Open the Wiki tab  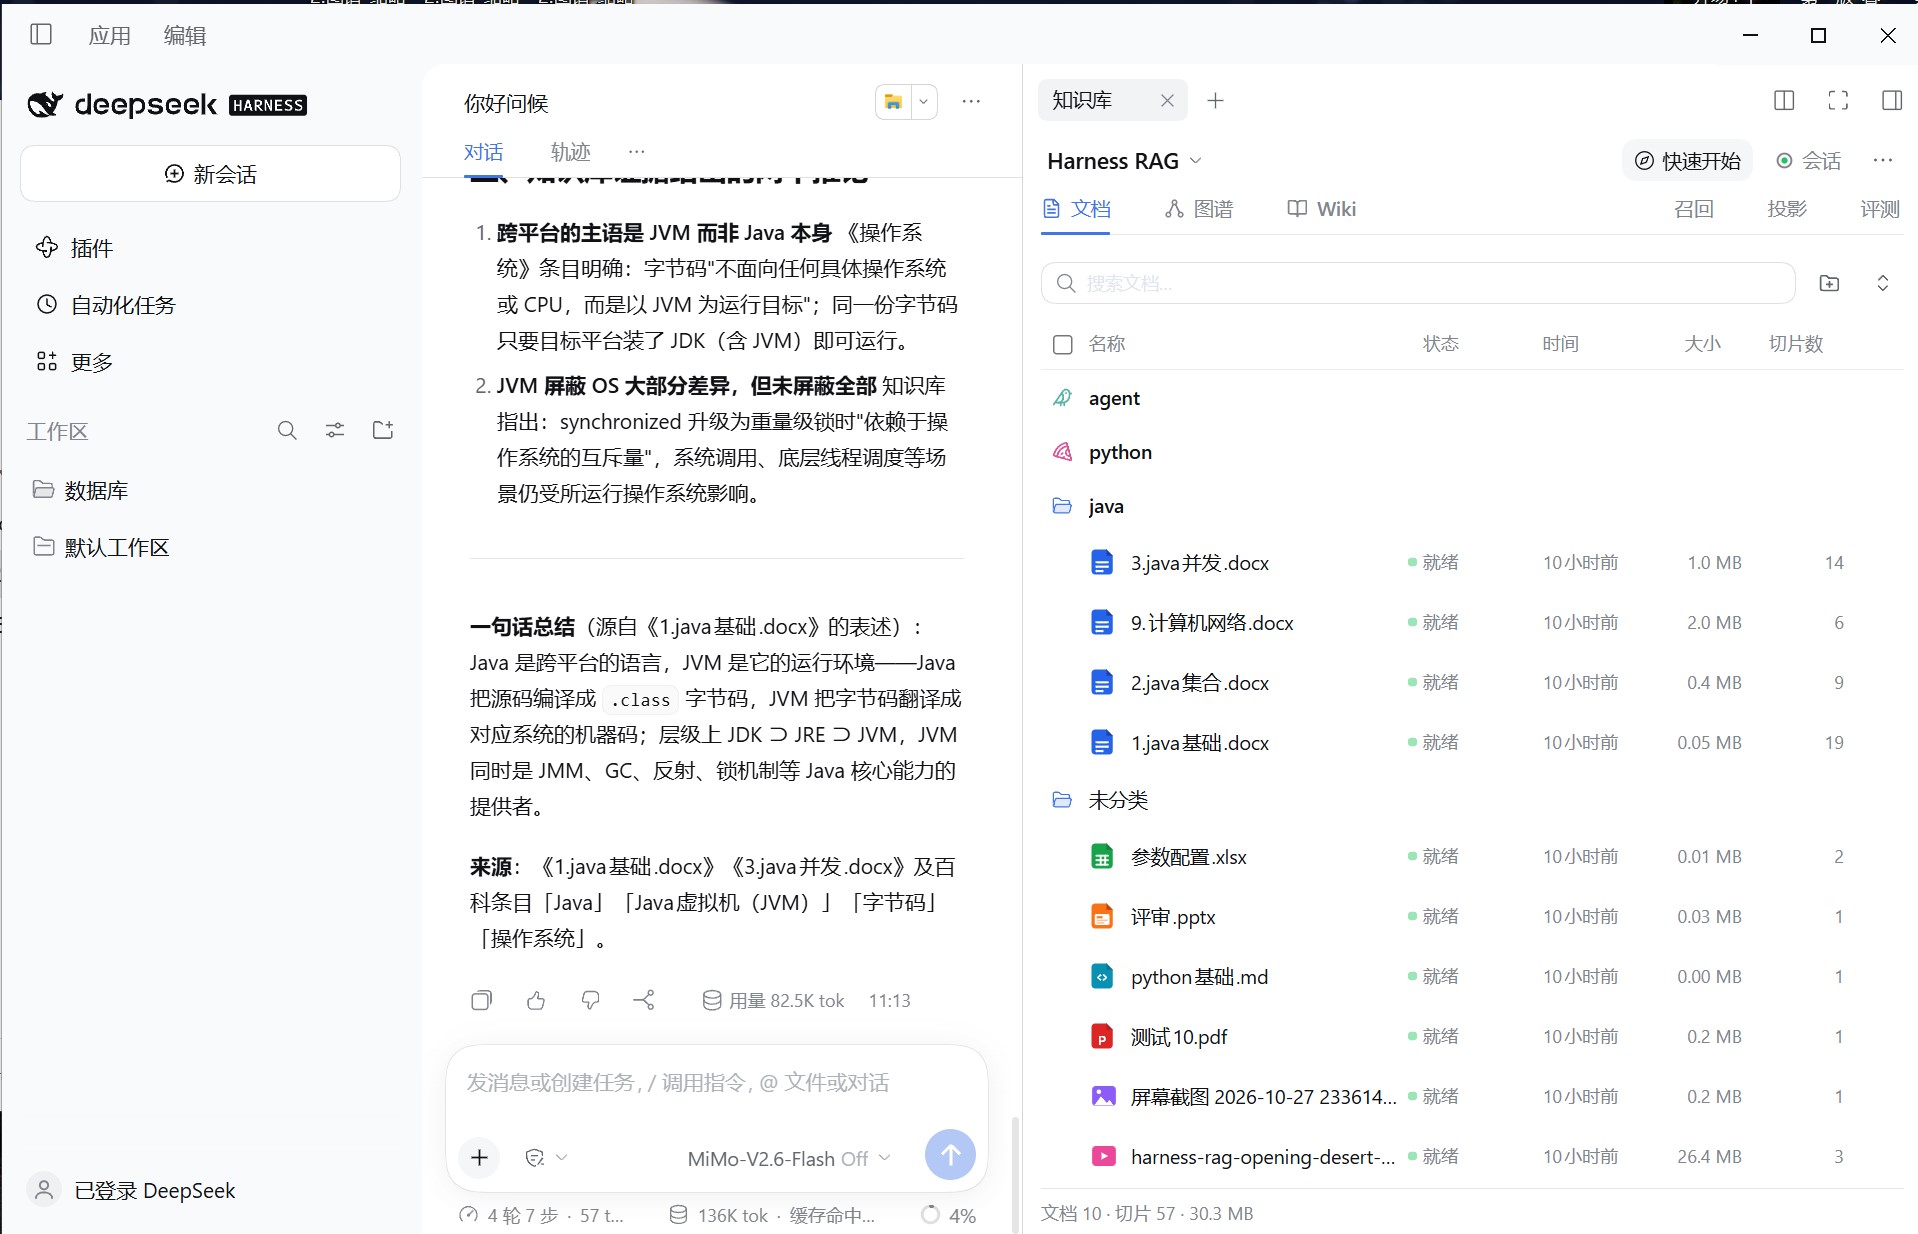(x=1321, y=209)
